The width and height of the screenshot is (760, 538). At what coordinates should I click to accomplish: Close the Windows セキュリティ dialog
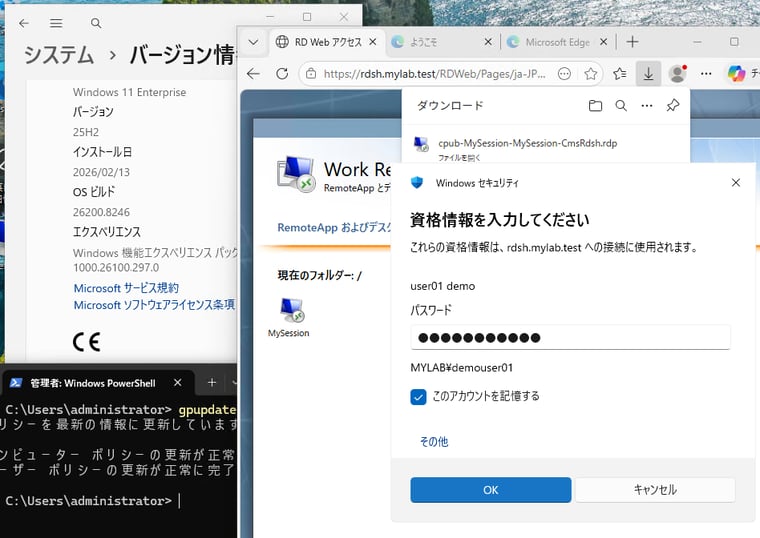[736, 183]
